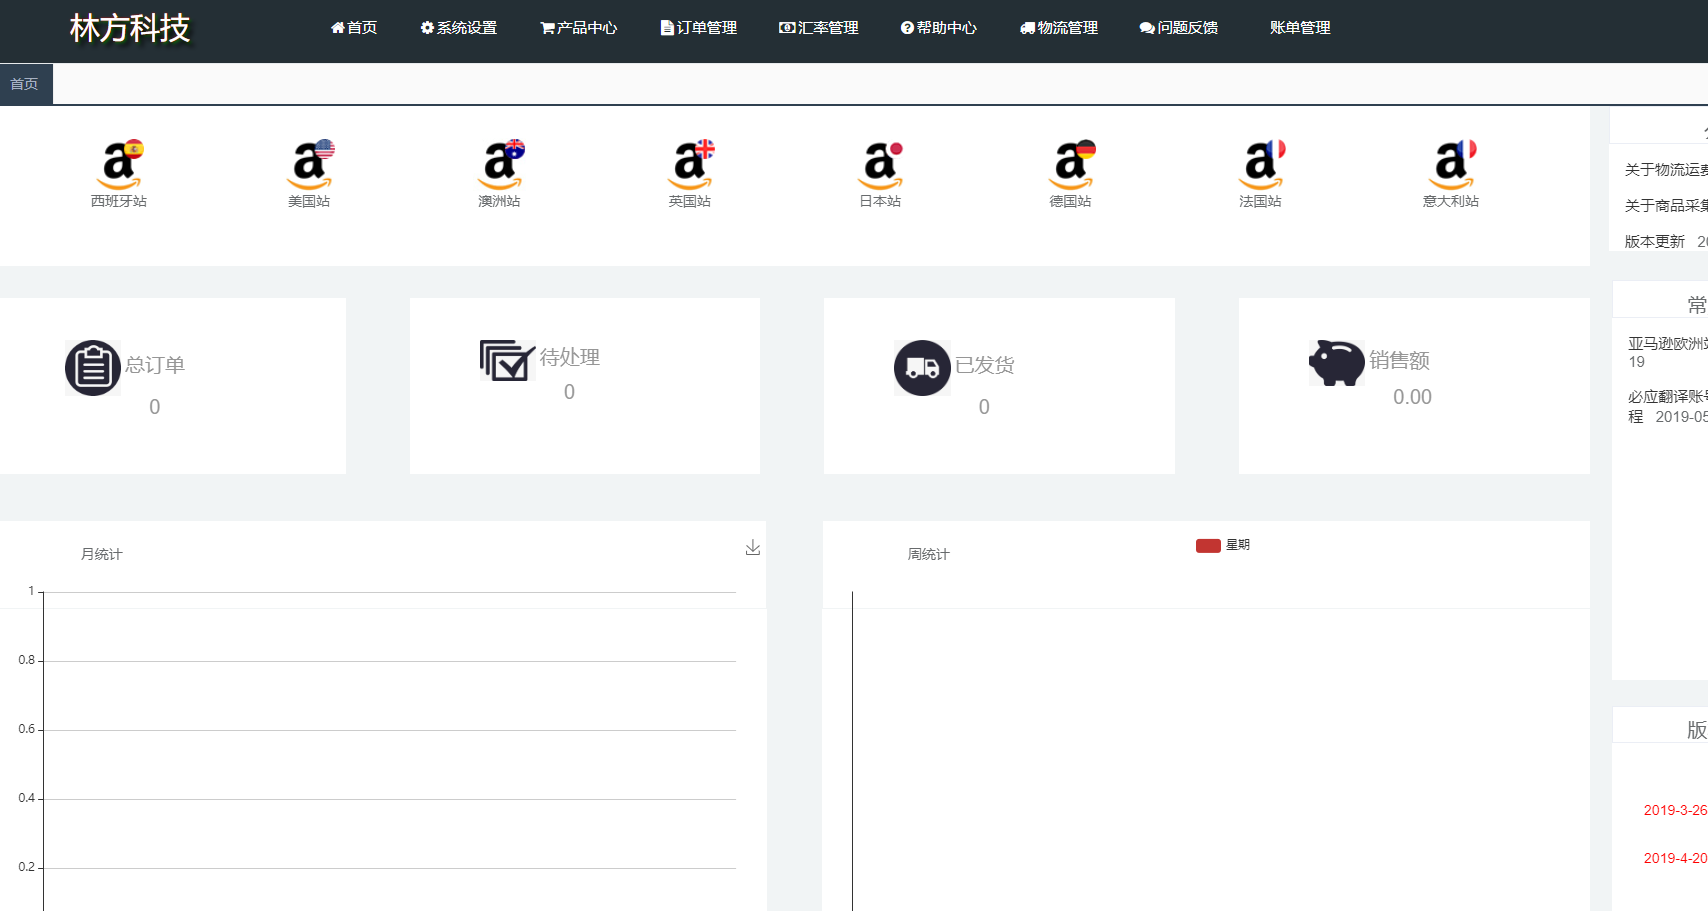Go to 首页 in the top navigation

point(354,28)
